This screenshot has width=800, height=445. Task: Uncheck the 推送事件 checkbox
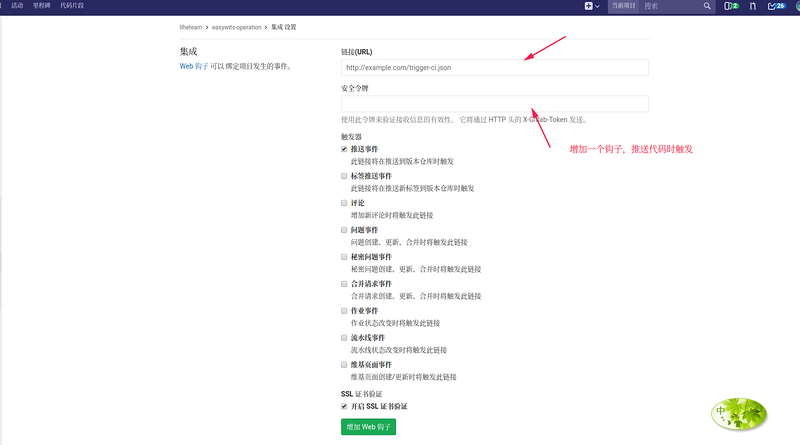[344, 149]
